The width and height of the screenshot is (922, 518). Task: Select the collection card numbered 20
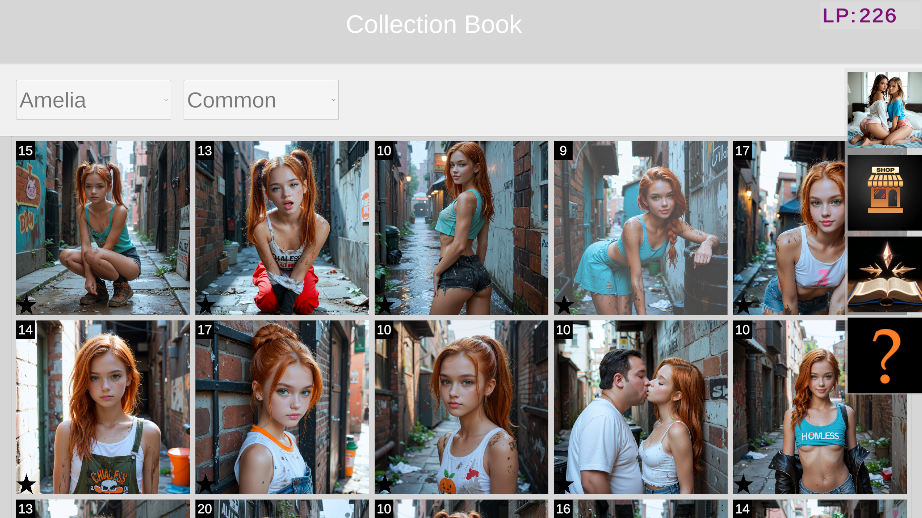point(282,509)
